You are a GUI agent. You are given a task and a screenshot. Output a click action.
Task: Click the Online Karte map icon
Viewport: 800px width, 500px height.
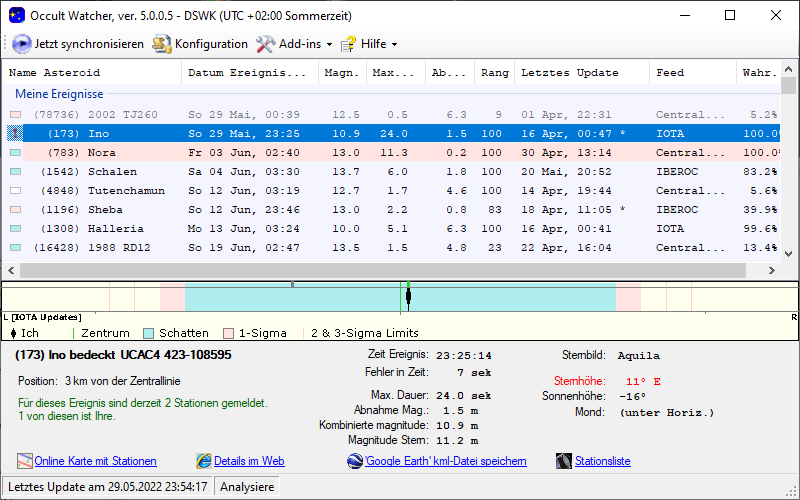tap(25, 461)
